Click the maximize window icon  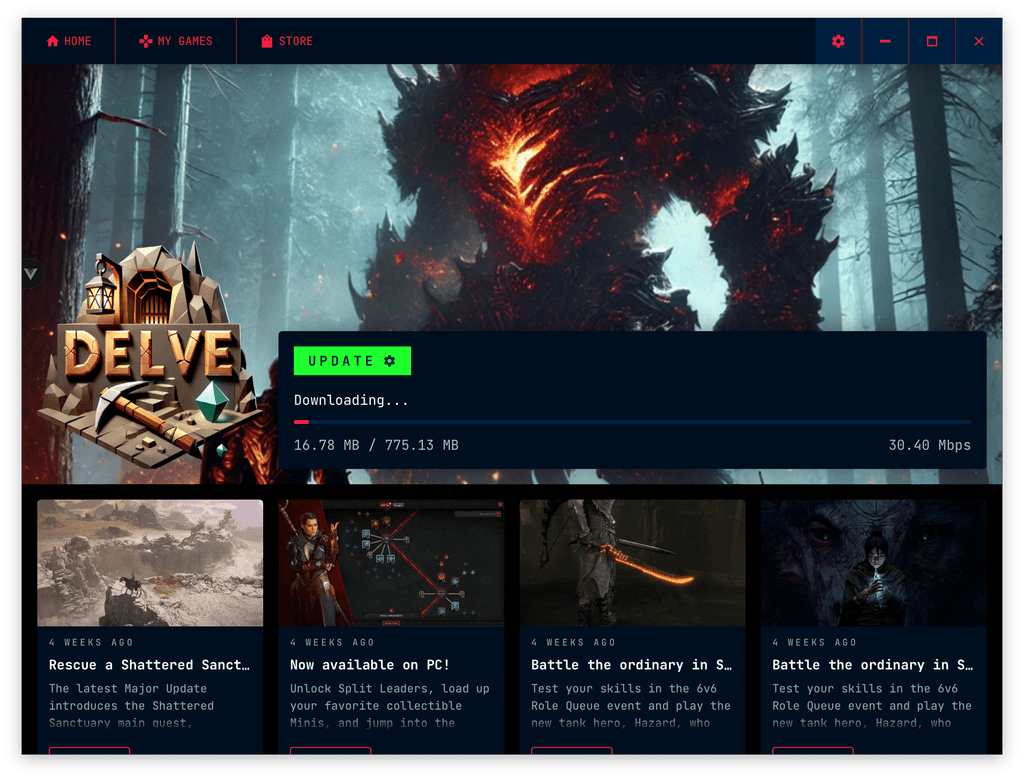pyautogui.click(x=931, y=41)
